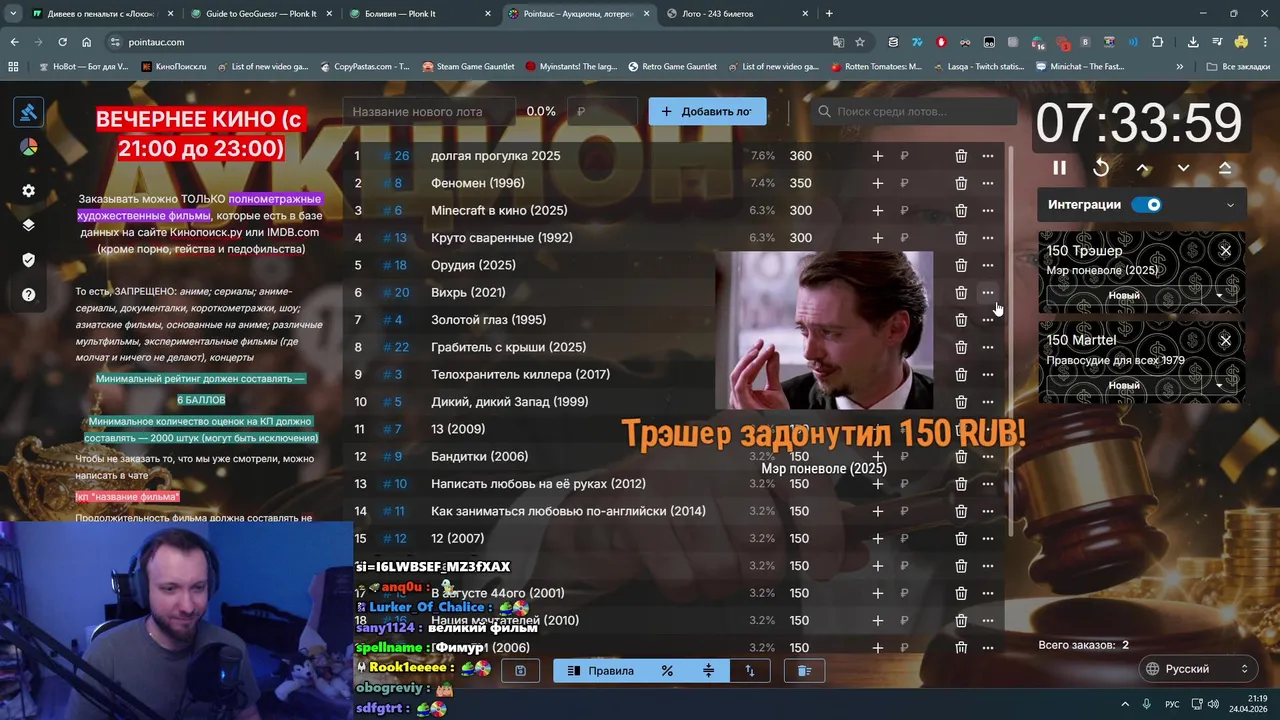
Task: Click plus icon for 'Бандитки (2006)'
Action: pos(877,457)
